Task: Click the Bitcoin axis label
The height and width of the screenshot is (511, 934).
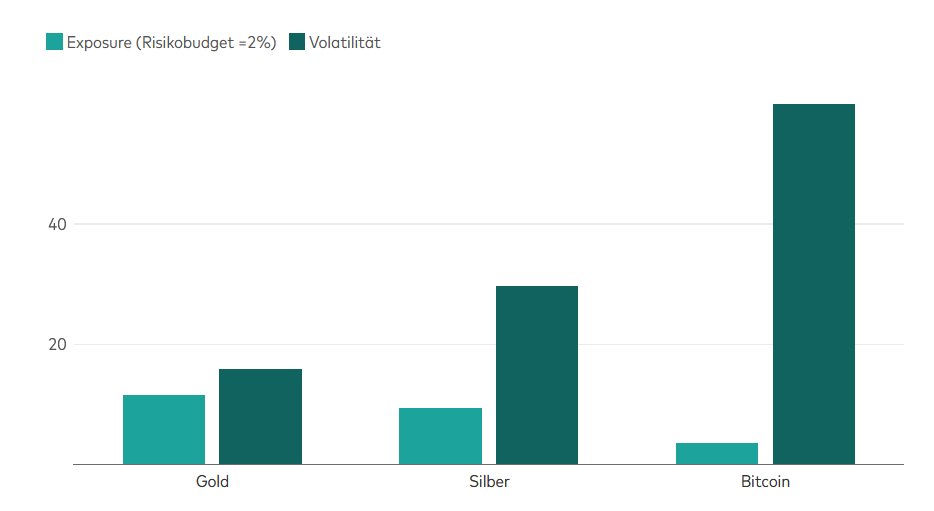Action: tap(765, 481)
